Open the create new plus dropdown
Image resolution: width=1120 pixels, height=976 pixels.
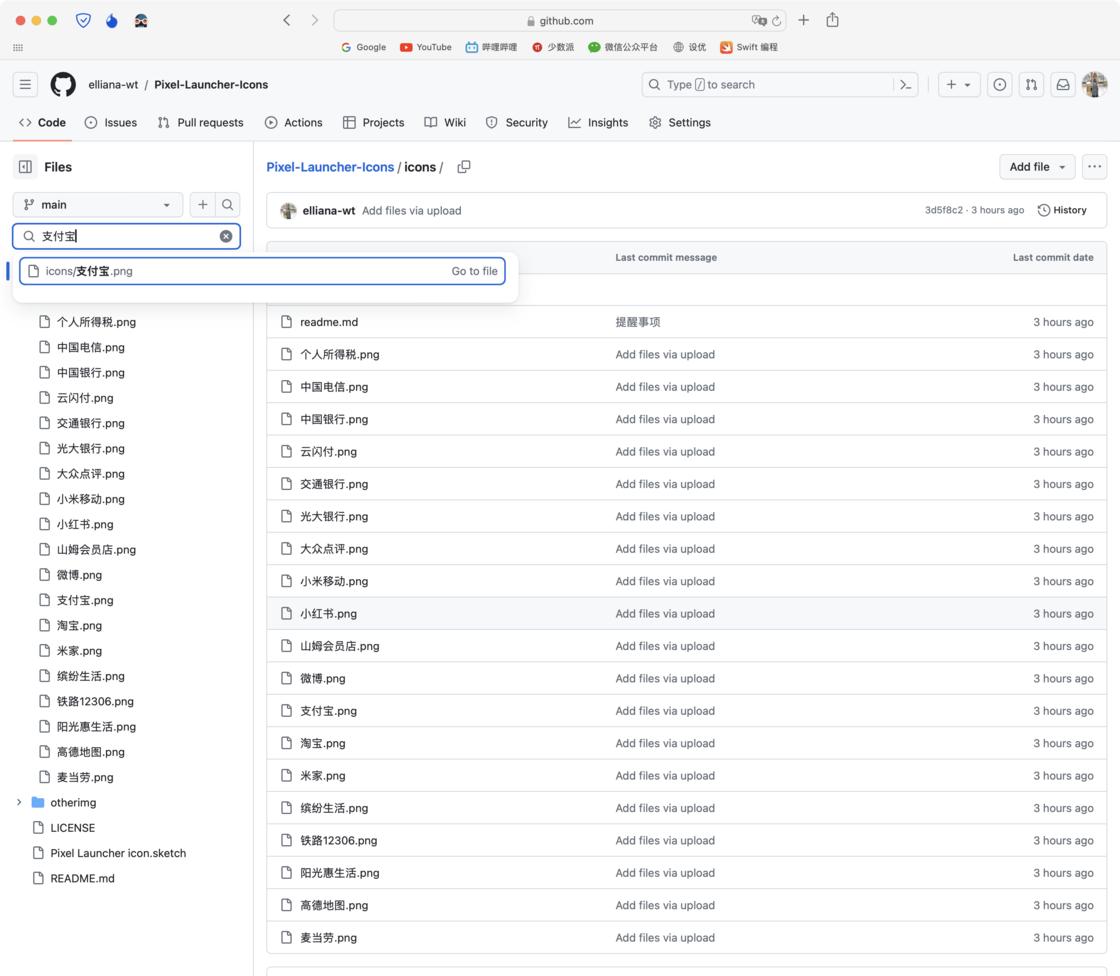tap(958, 85)
